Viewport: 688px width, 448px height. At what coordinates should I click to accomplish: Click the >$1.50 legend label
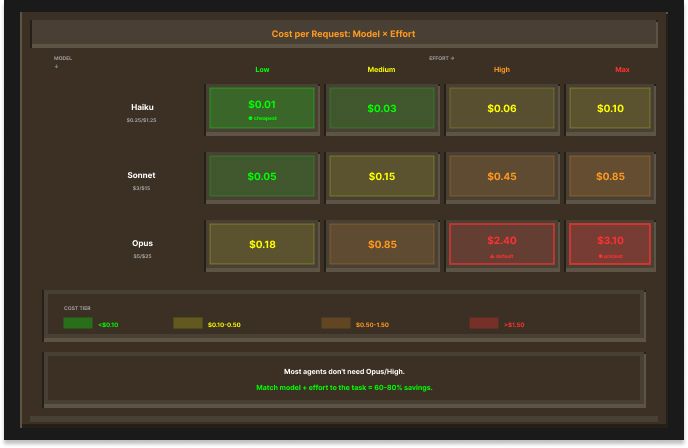[x=514, y=325]
